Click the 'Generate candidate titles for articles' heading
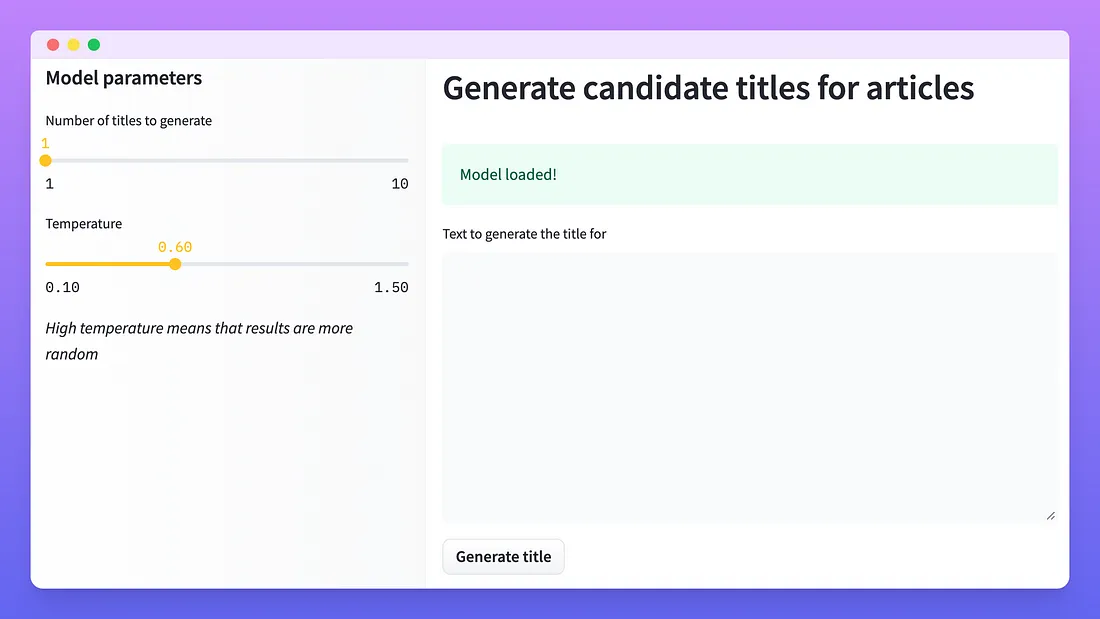The image size is (1100, 619). [x=708, y=88]
